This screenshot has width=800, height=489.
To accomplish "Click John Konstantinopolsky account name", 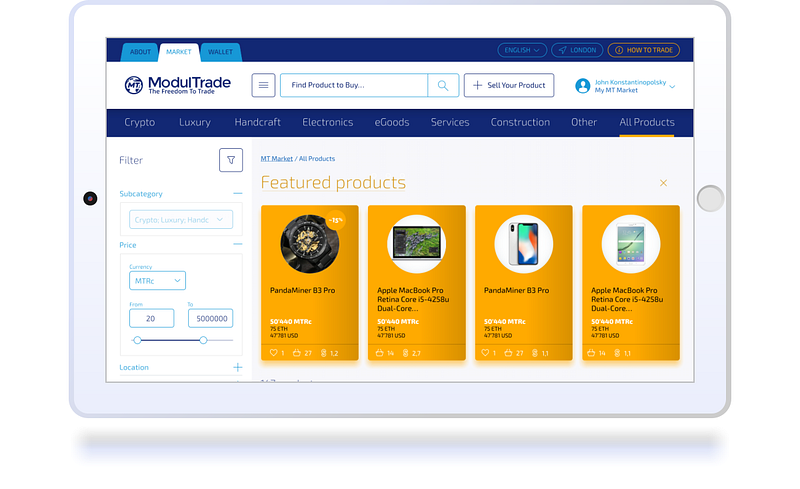I will pyautogui.click(x=630, y=82).
